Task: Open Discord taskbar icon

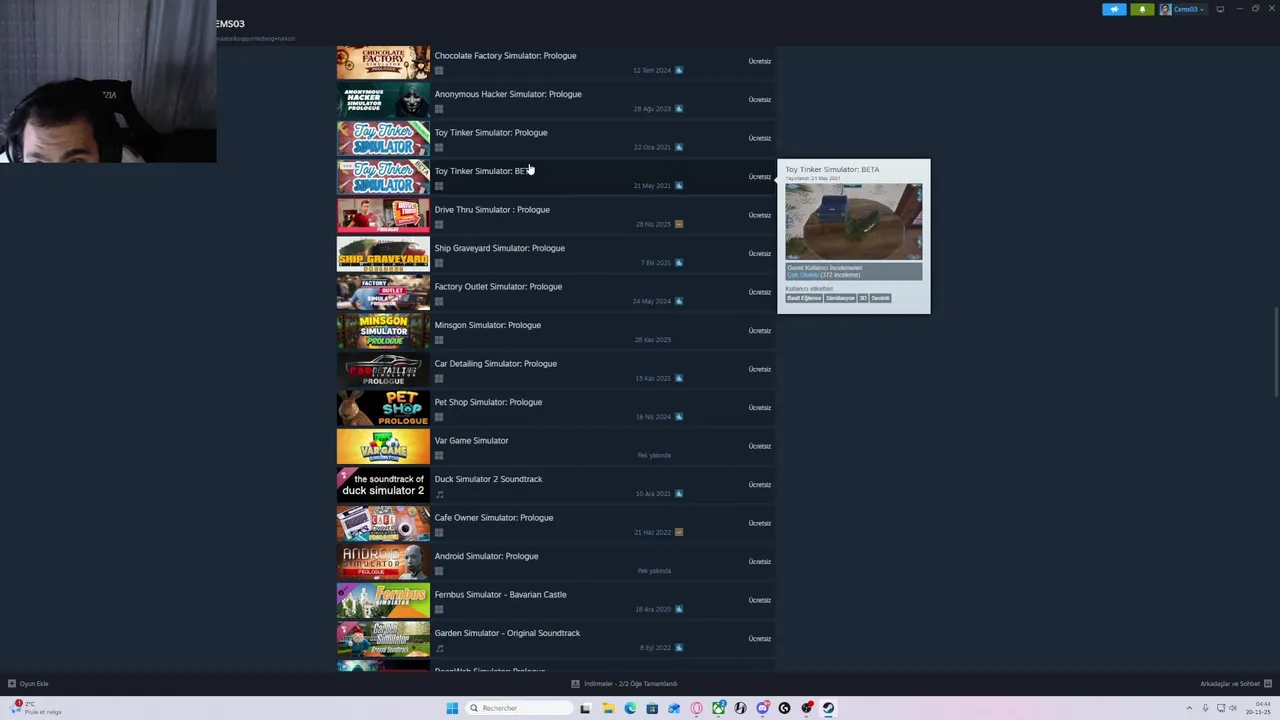Action: pyautogui.click(x=763, y=708)
